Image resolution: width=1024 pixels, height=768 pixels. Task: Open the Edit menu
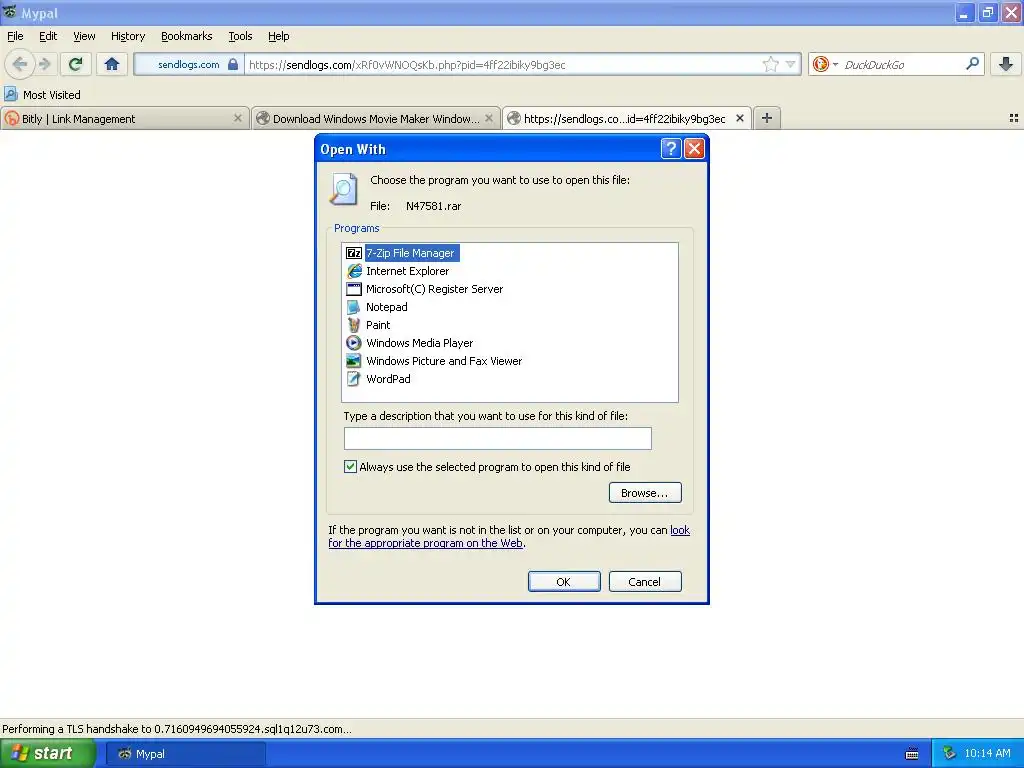coord(48,36)
